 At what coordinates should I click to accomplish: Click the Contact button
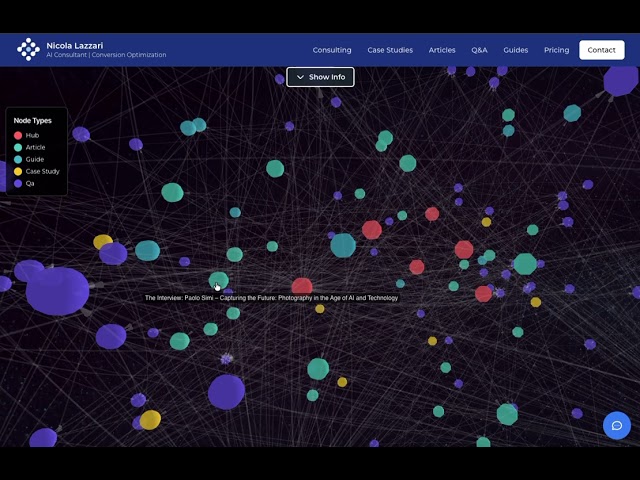602,50
